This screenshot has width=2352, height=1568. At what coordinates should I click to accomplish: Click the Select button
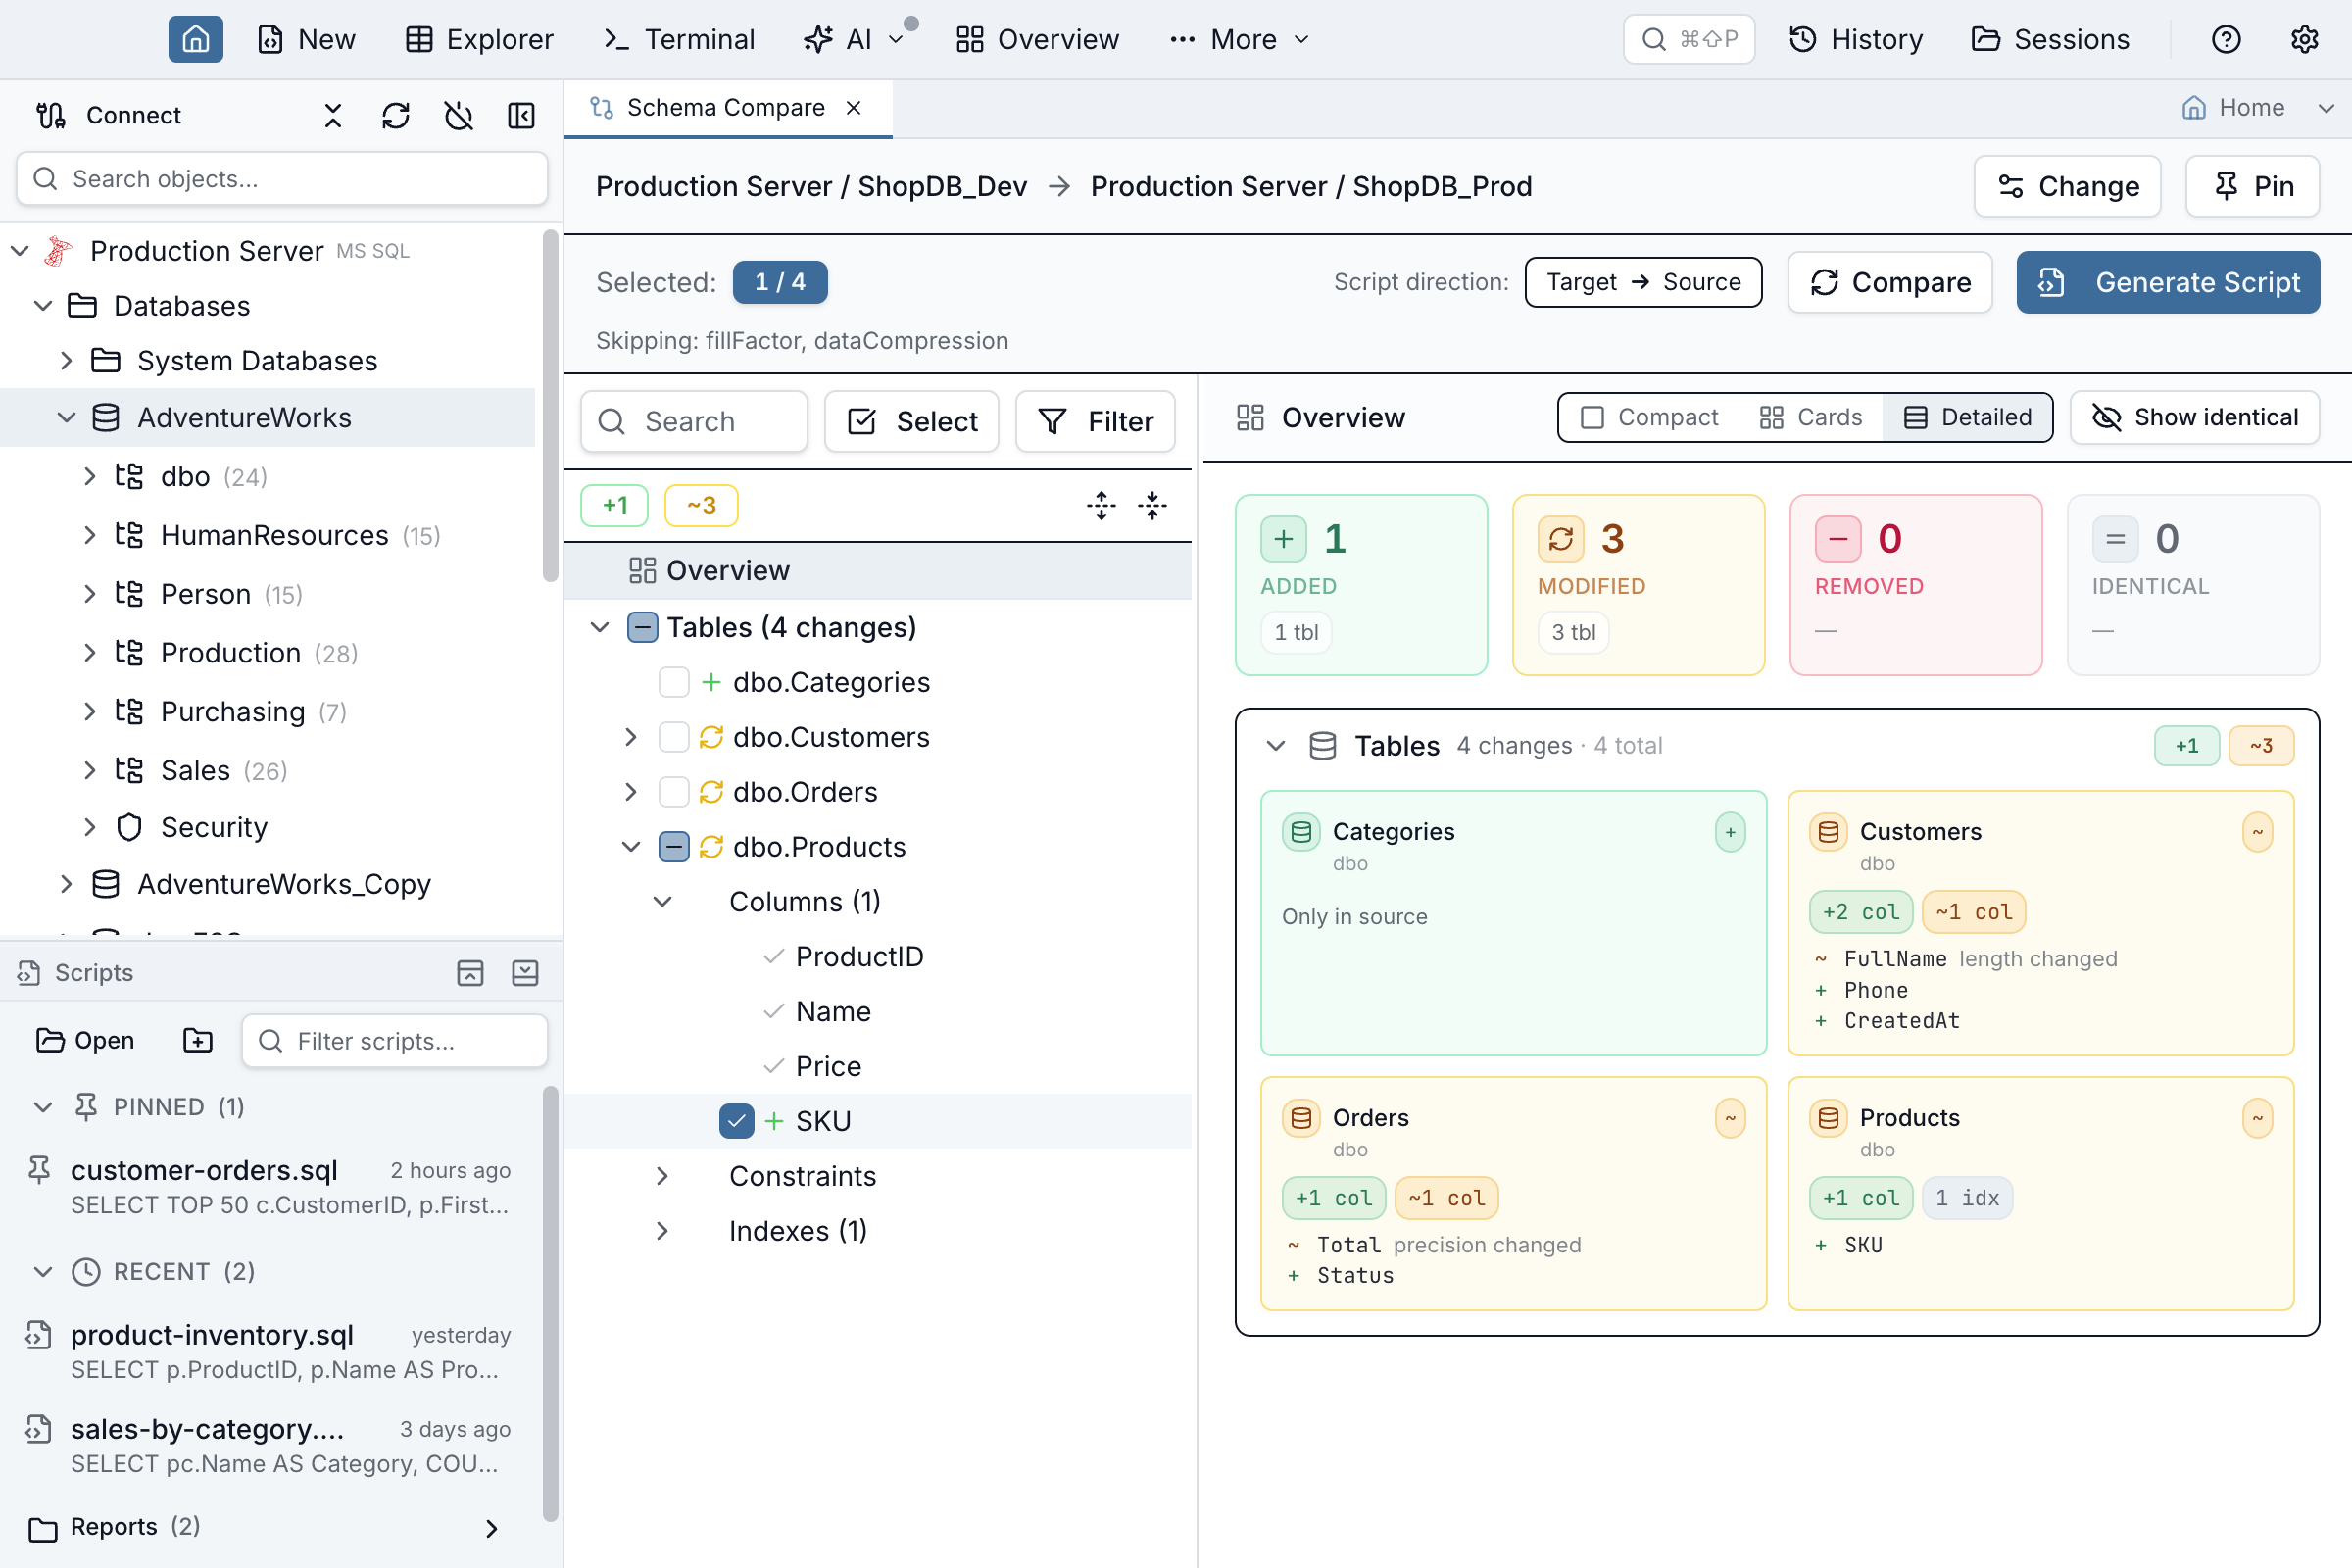click(x=911, y=421)
